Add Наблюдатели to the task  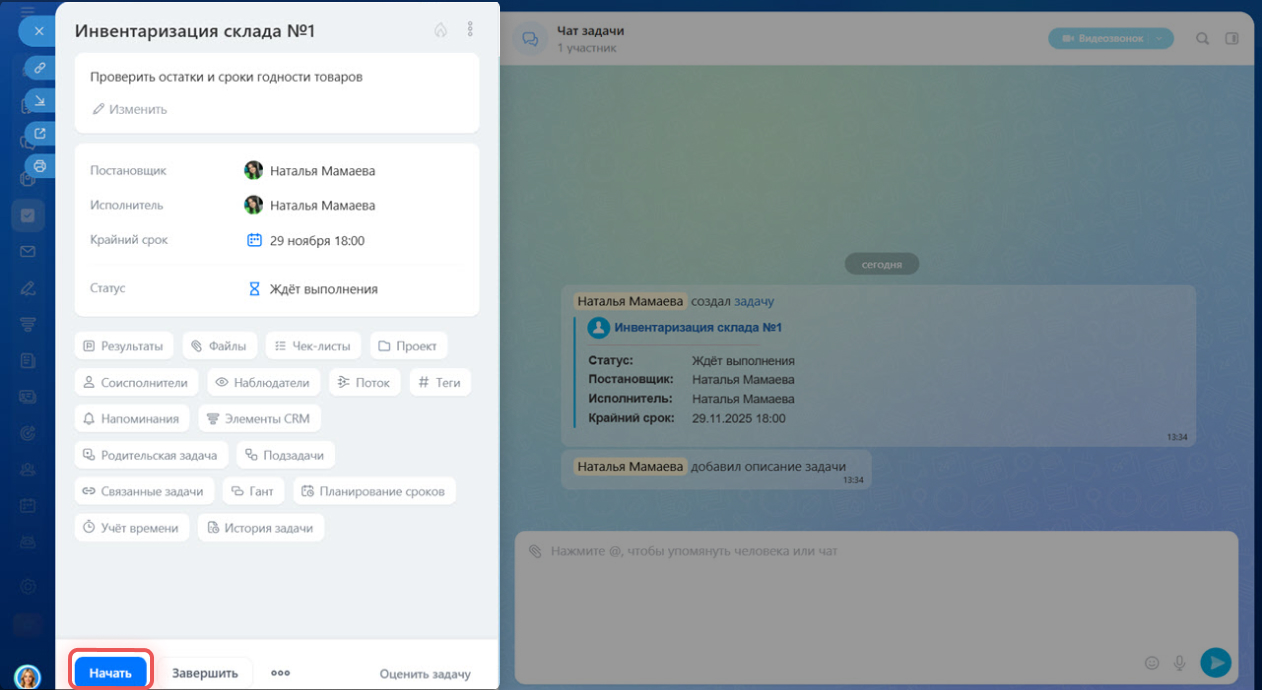(x=264, y=382)
